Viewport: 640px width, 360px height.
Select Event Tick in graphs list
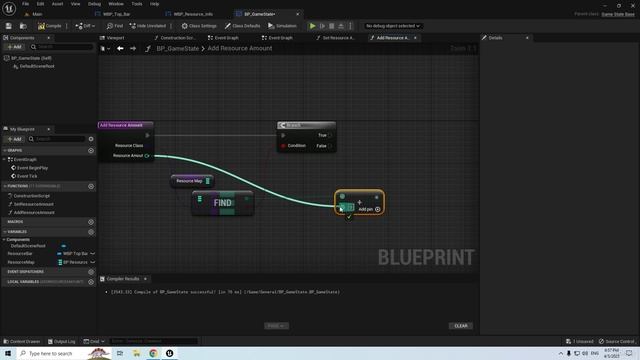point(27,176)
